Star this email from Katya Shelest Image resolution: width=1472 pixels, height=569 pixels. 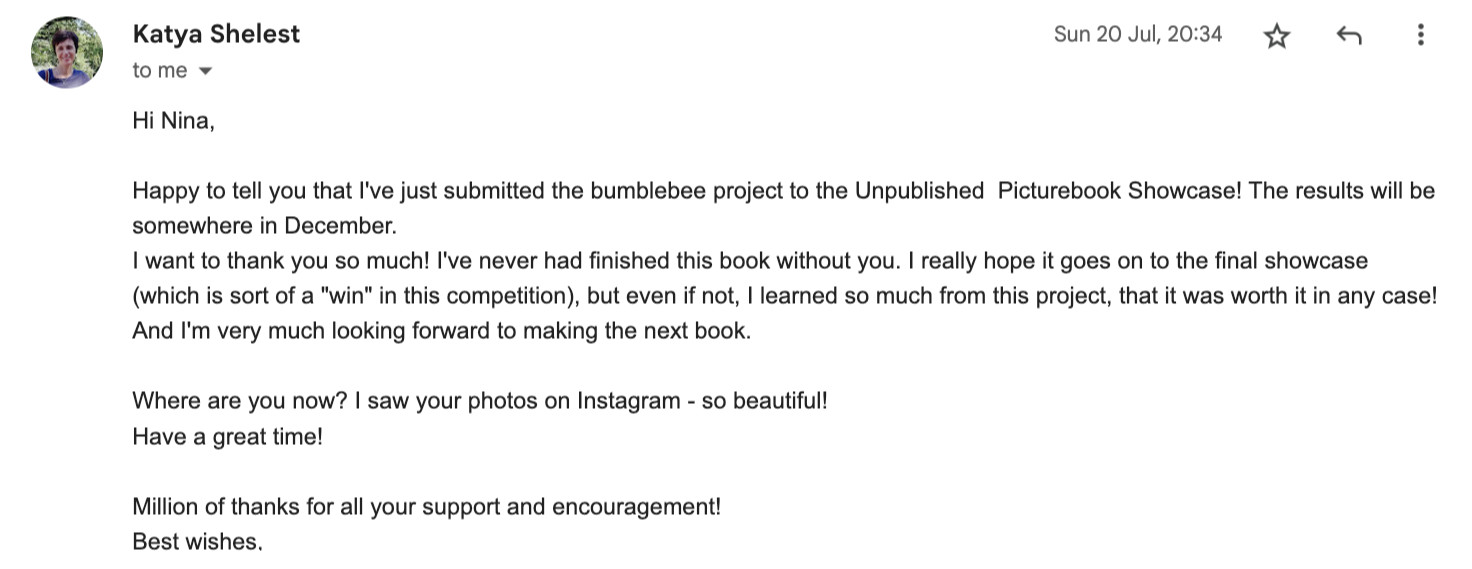(1277, 37)
